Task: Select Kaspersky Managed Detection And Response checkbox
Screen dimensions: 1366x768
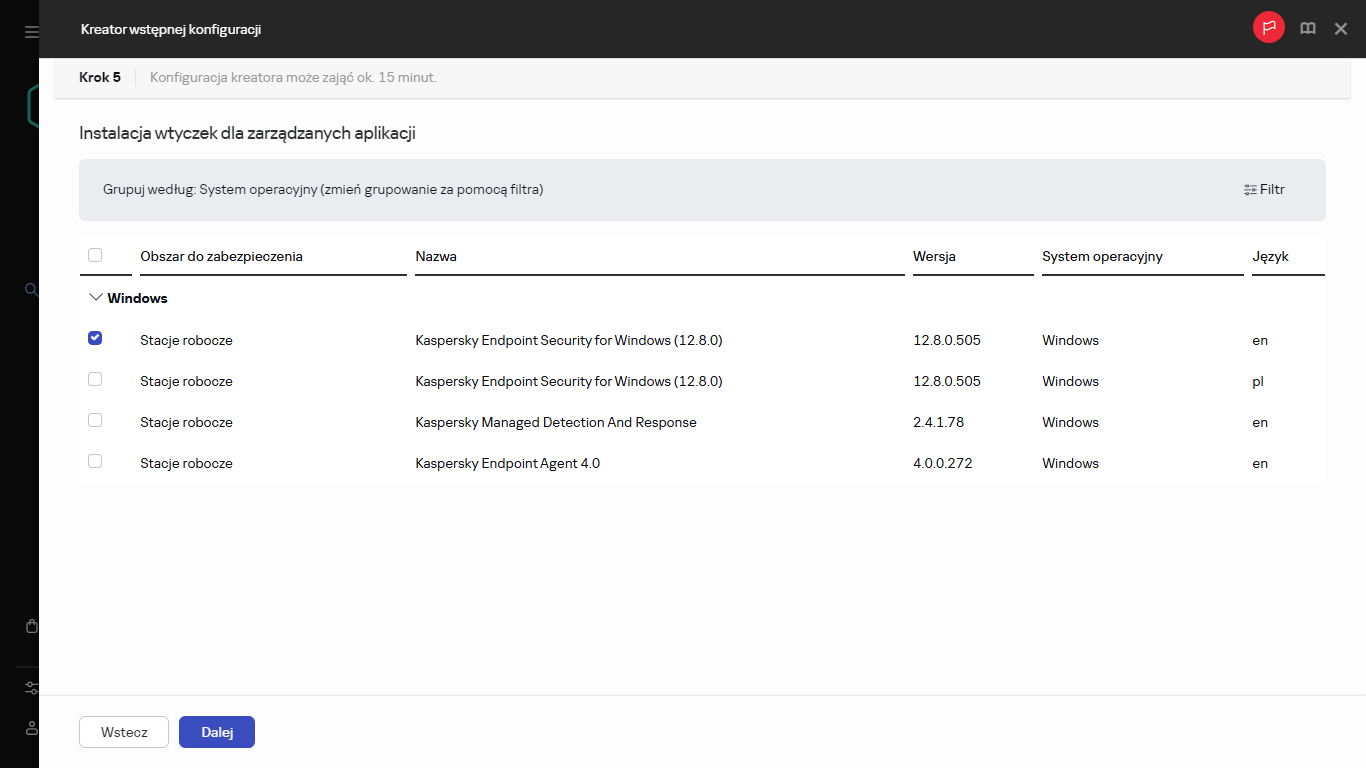Action: pos(95,420)
